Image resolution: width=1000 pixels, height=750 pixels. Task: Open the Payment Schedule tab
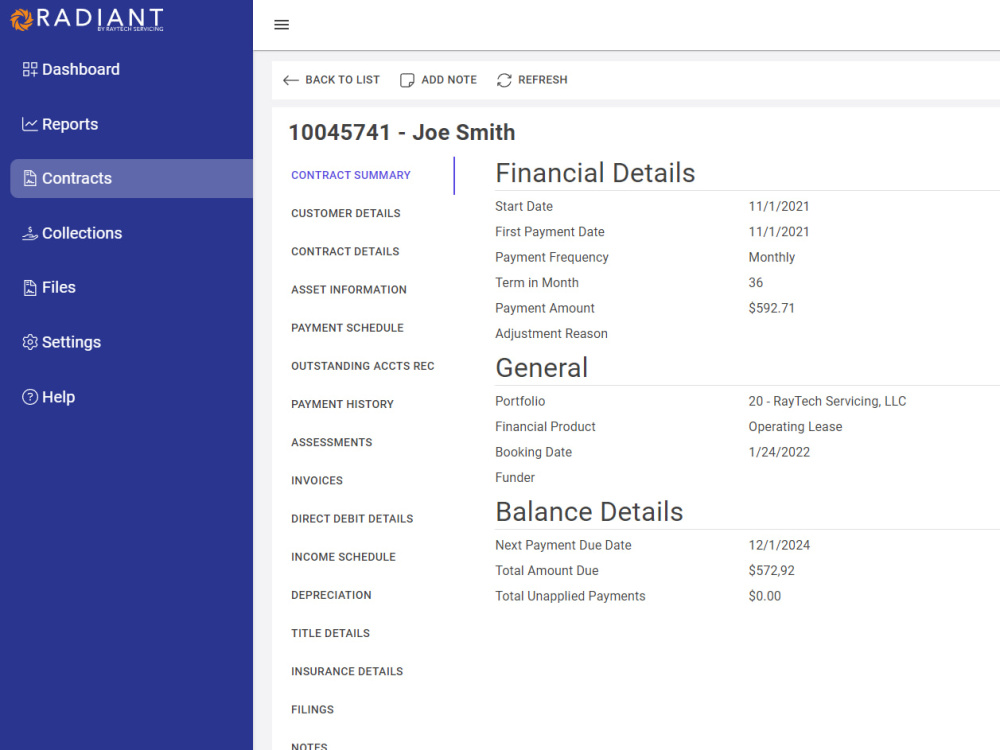point(348,328)
